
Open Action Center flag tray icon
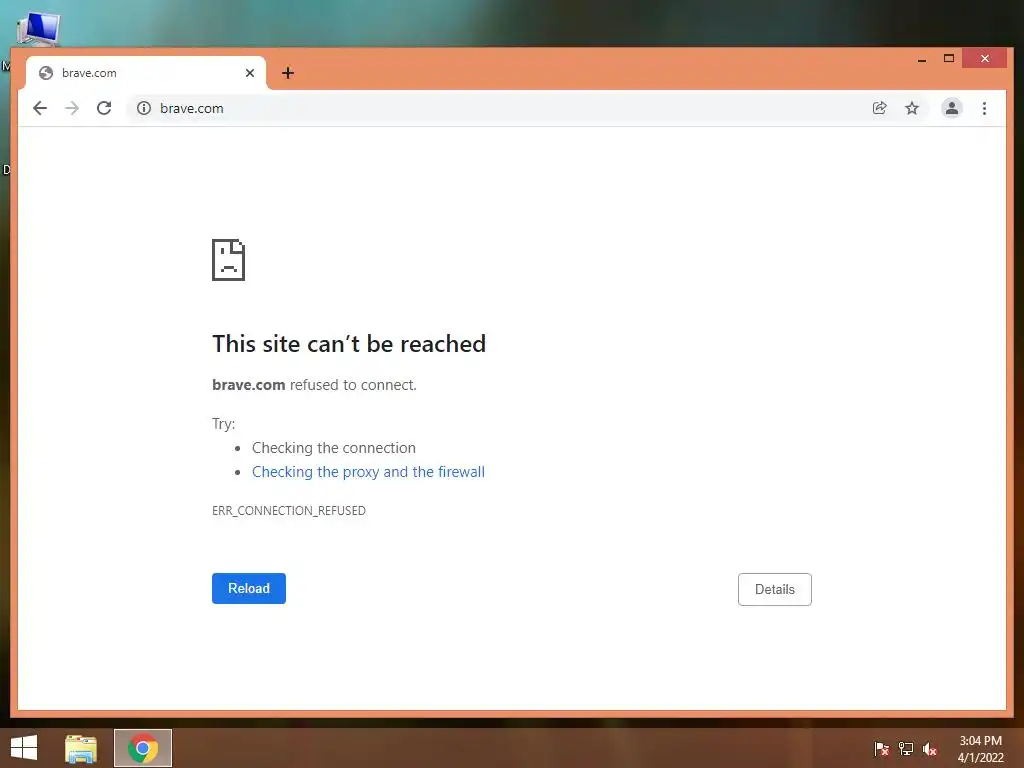pyautogui.click(x=881, y=749)
